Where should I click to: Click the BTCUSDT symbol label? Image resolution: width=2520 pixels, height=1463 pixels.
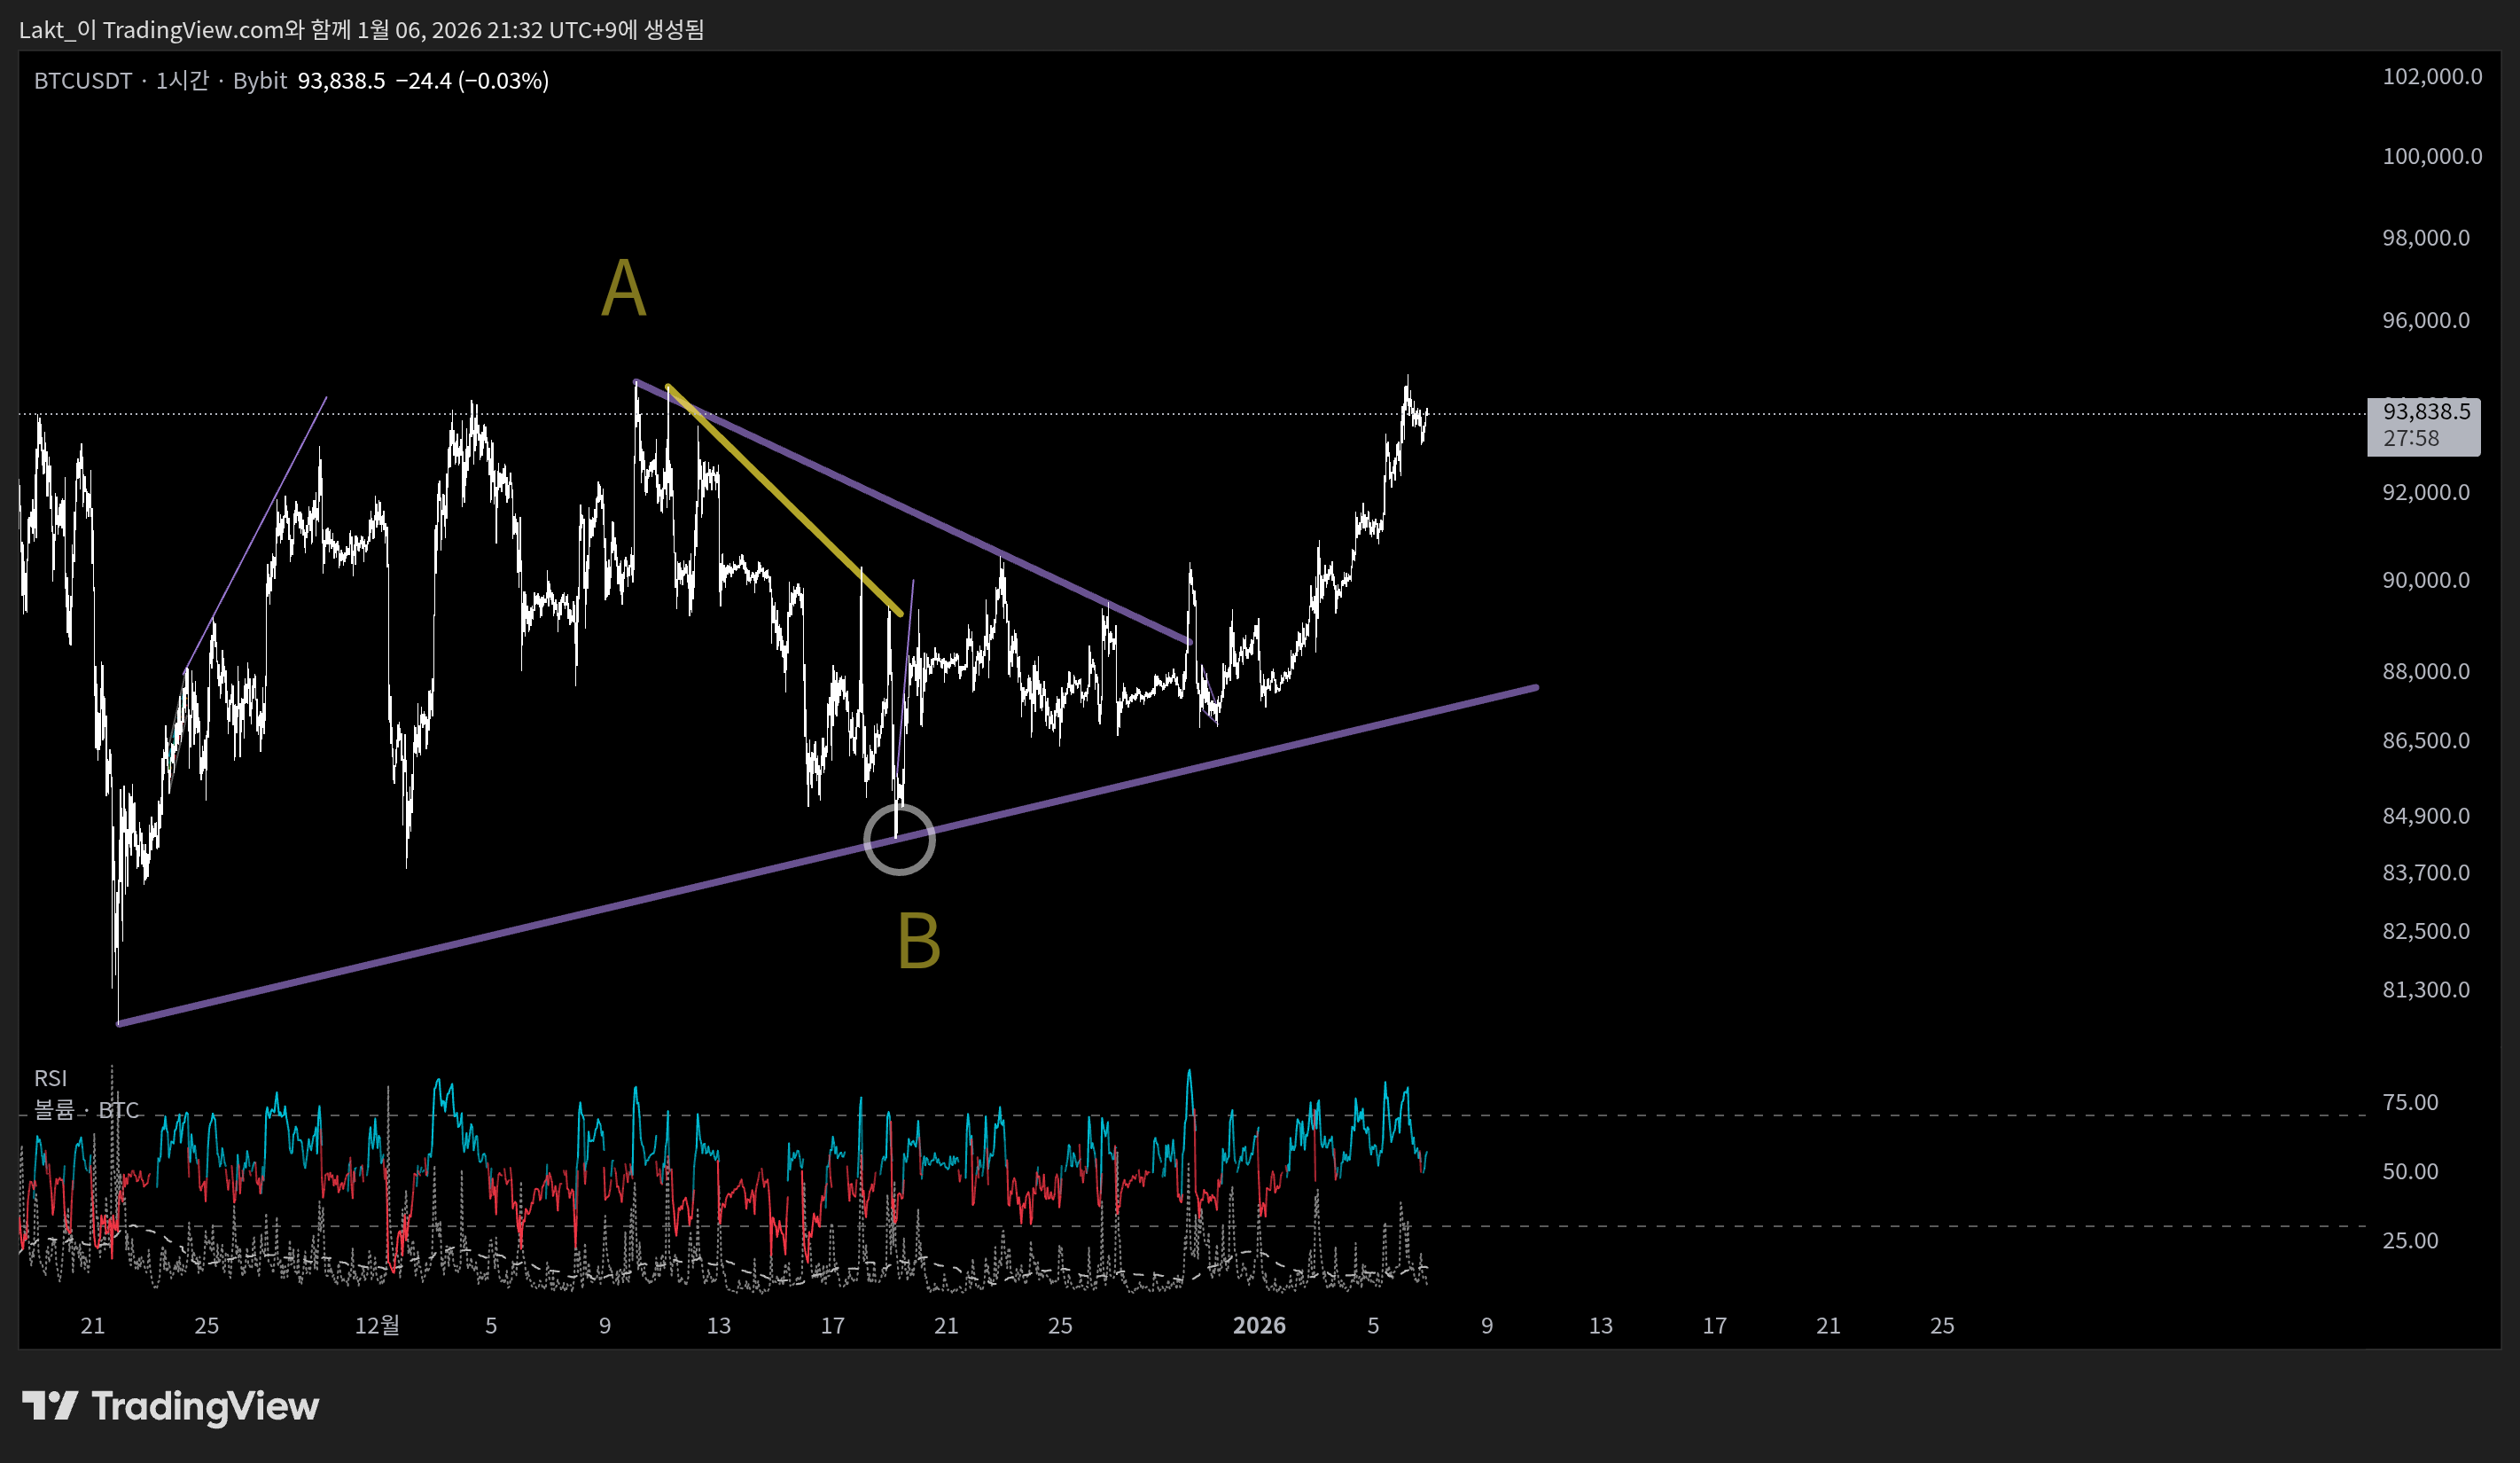[83, 81]
